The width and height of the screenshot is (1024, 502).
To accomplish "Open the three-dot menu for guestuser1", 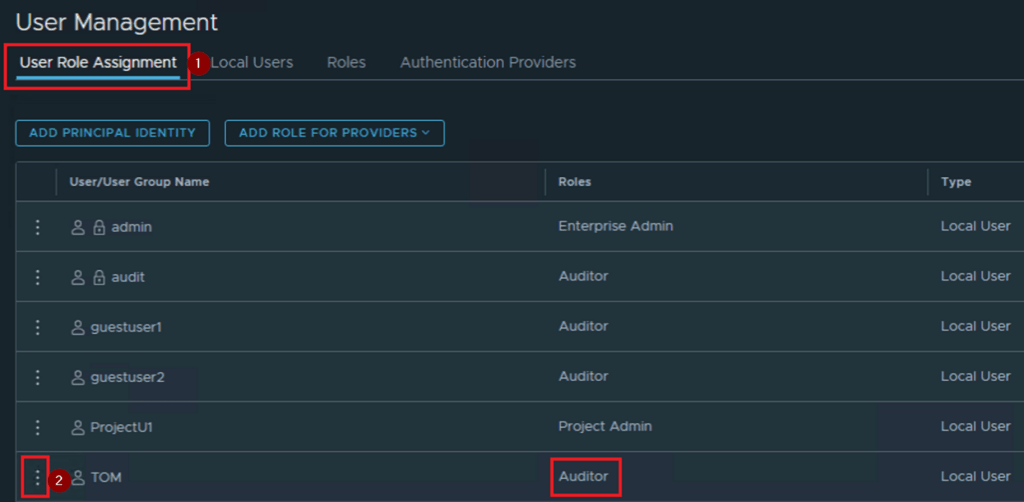I will coord(37,327).
